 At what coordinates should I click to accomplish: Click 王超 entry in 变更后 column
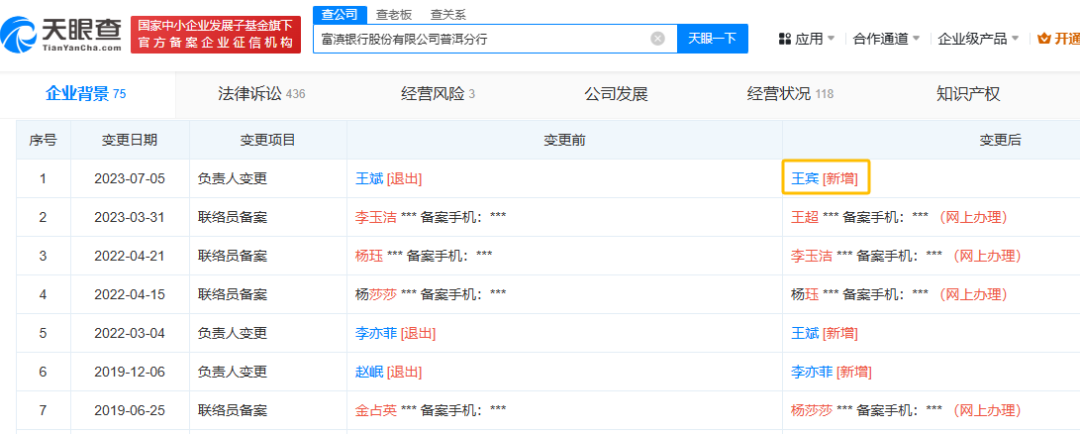(x=804, y=217)
